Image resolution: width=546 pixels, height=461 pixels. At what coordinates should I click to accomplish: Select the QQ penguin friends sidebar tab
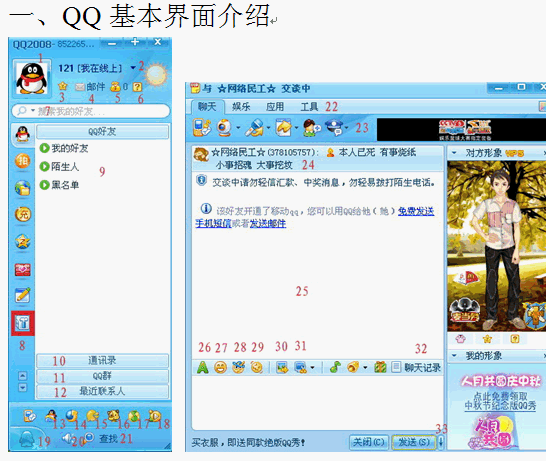(23, 134)
